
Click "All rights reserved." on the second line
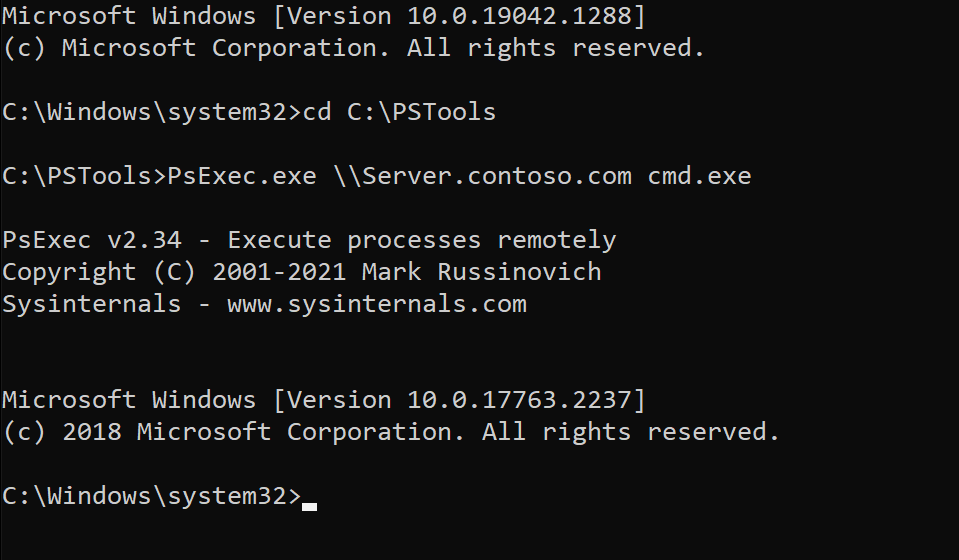[556, 49]
